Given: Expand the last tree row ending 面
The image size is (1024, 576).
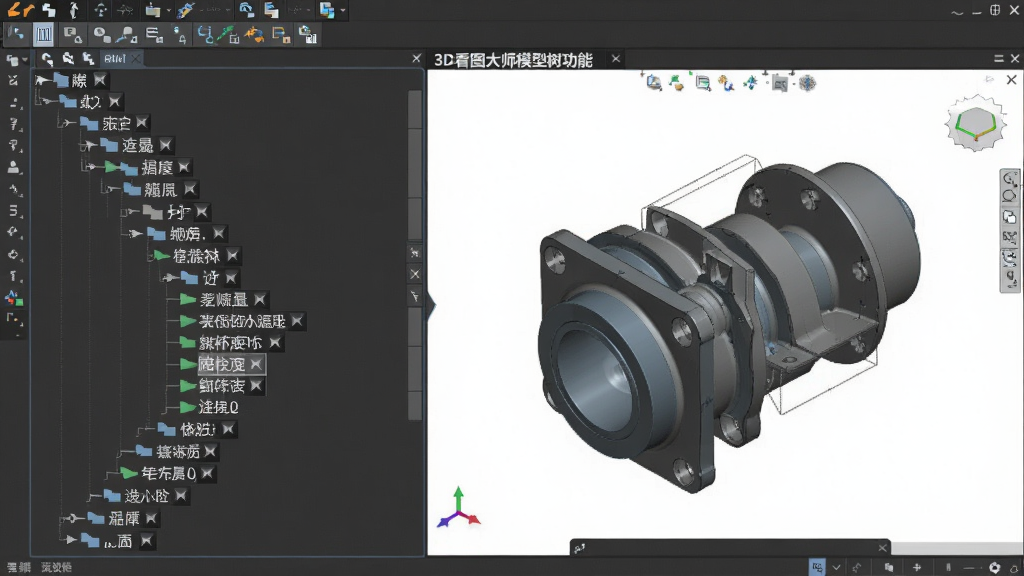Looking at the screenshot, I should [x=71, y=540].
